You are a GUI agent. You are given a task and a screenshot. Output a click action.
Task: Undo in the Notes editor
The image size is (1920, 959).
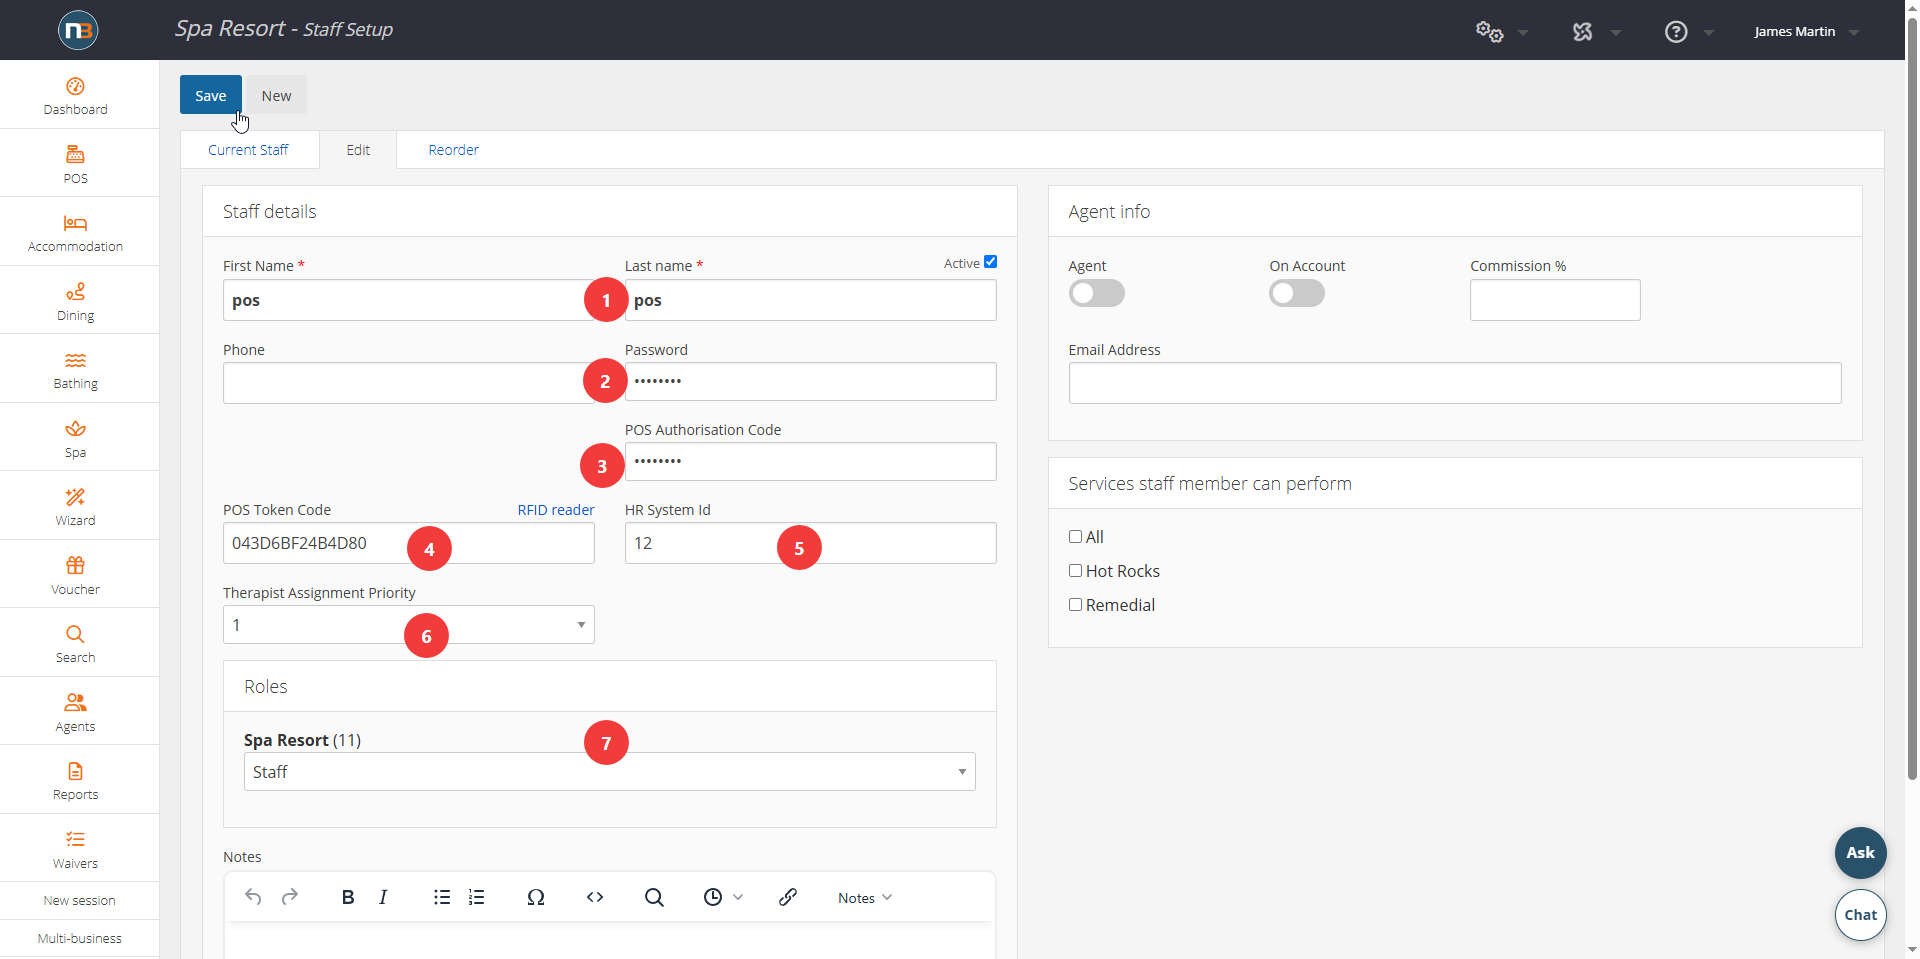(253, 897)
